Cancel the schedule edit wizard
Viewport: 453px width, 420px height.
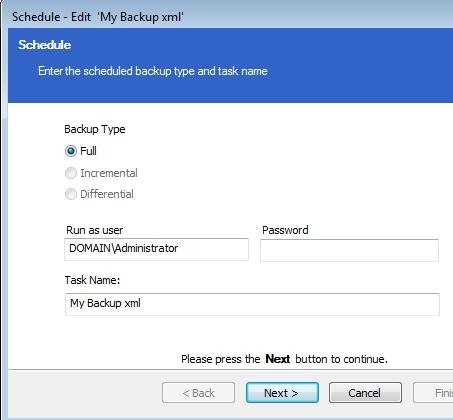coord(365,393)
